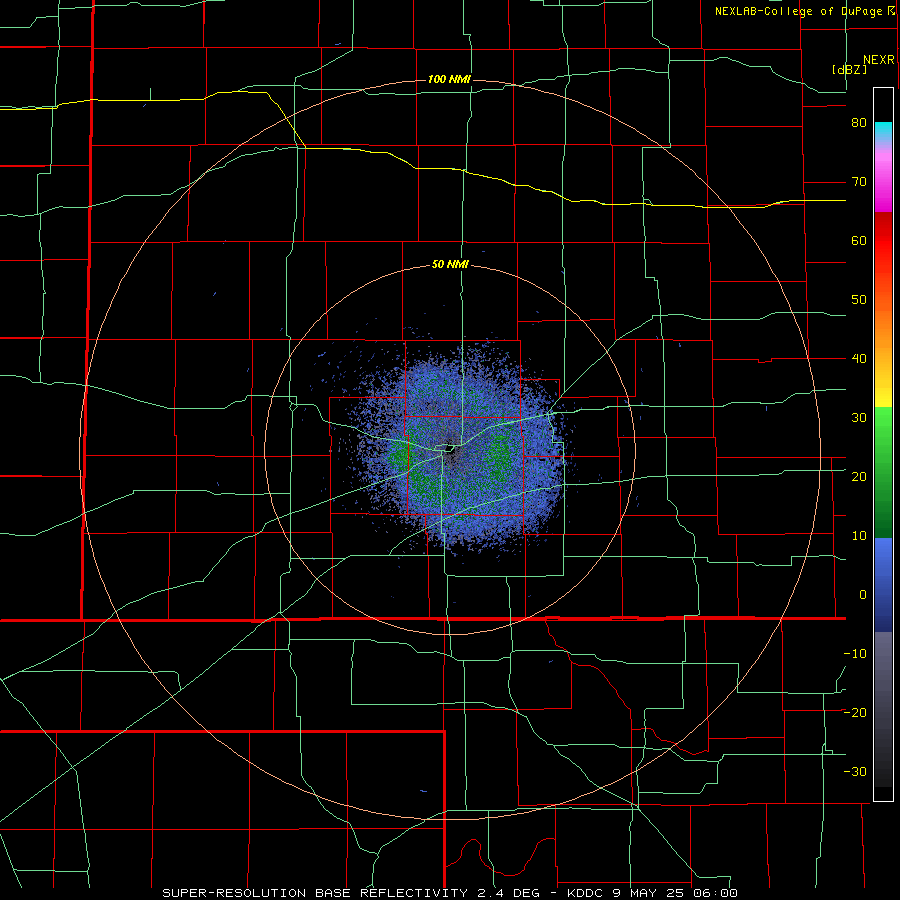Click the dBZ unit label
Image resolution: width=900 pixels, height=900 pixels.
[x=849, y=69]
